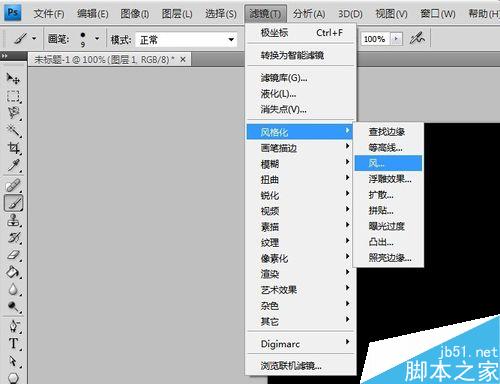Choose 浏览联机滤镜... menu item
Image resolution: width=500 pixels, height=384 pixels.
(301, 366)
